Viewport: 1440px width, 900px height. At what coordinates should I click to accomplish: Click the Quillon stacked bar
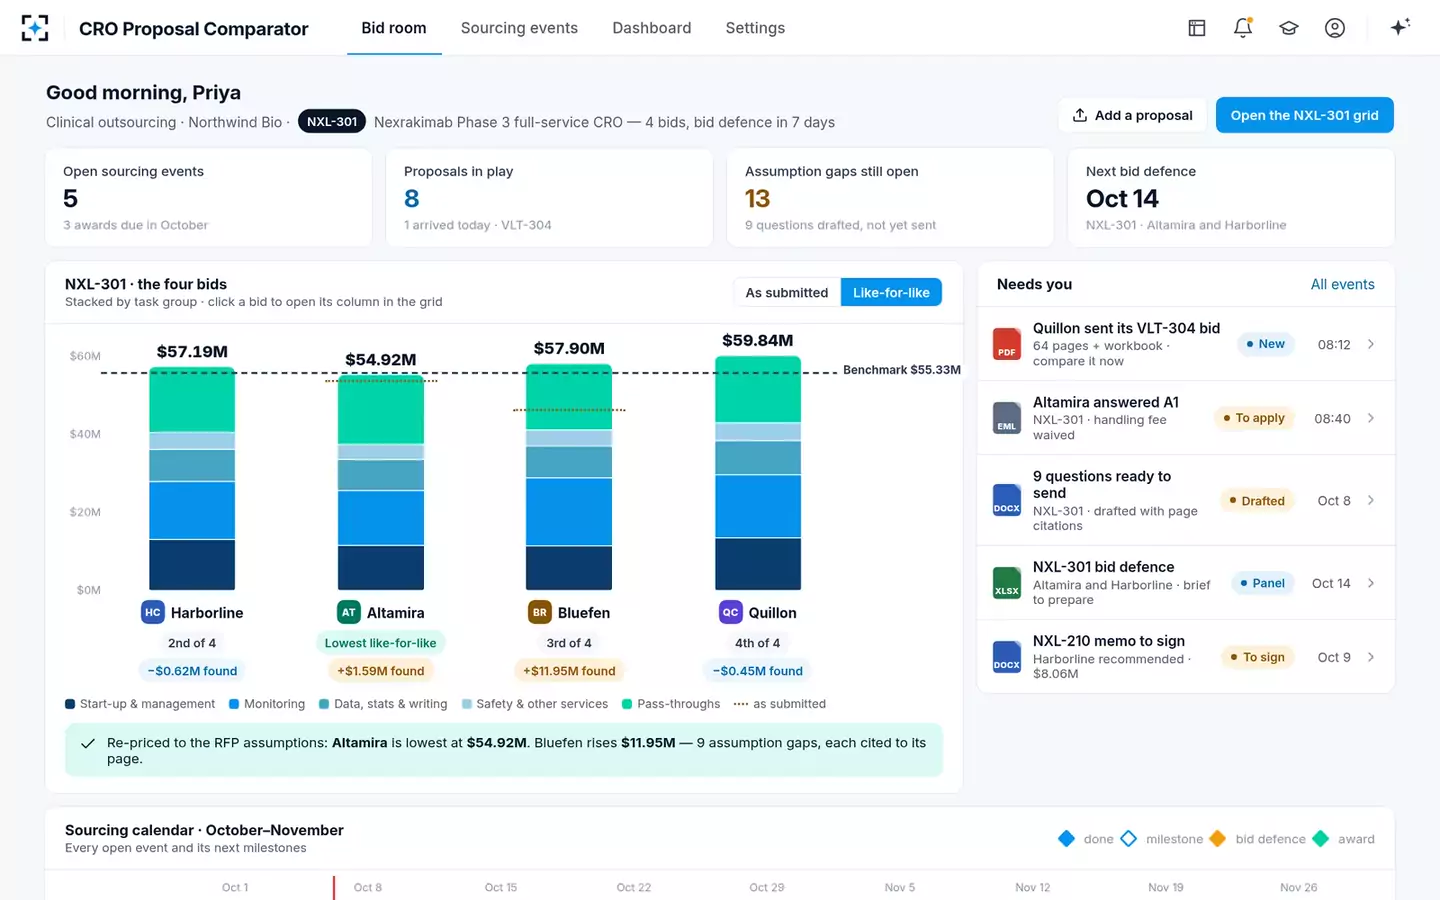[758, 473]
